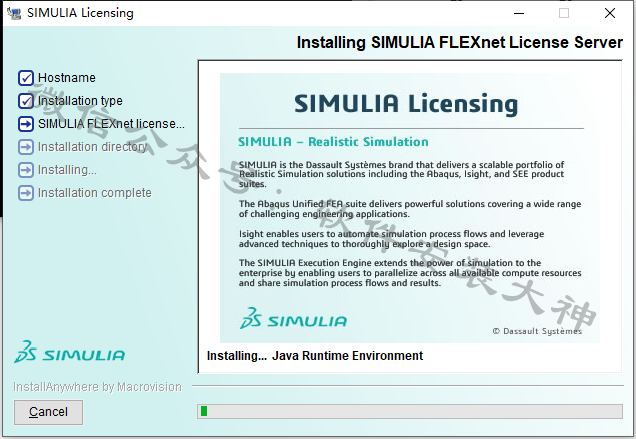Click the 'SIMULIA – Realistic Simulation' heading
Screen dimensions: 636x439
tap(333, 142)
